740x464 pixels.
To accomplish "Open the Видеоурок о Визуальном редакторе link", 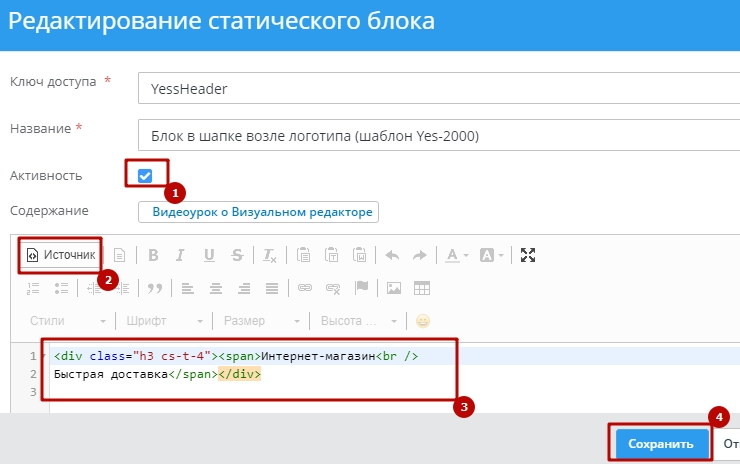I will [258, 212].
